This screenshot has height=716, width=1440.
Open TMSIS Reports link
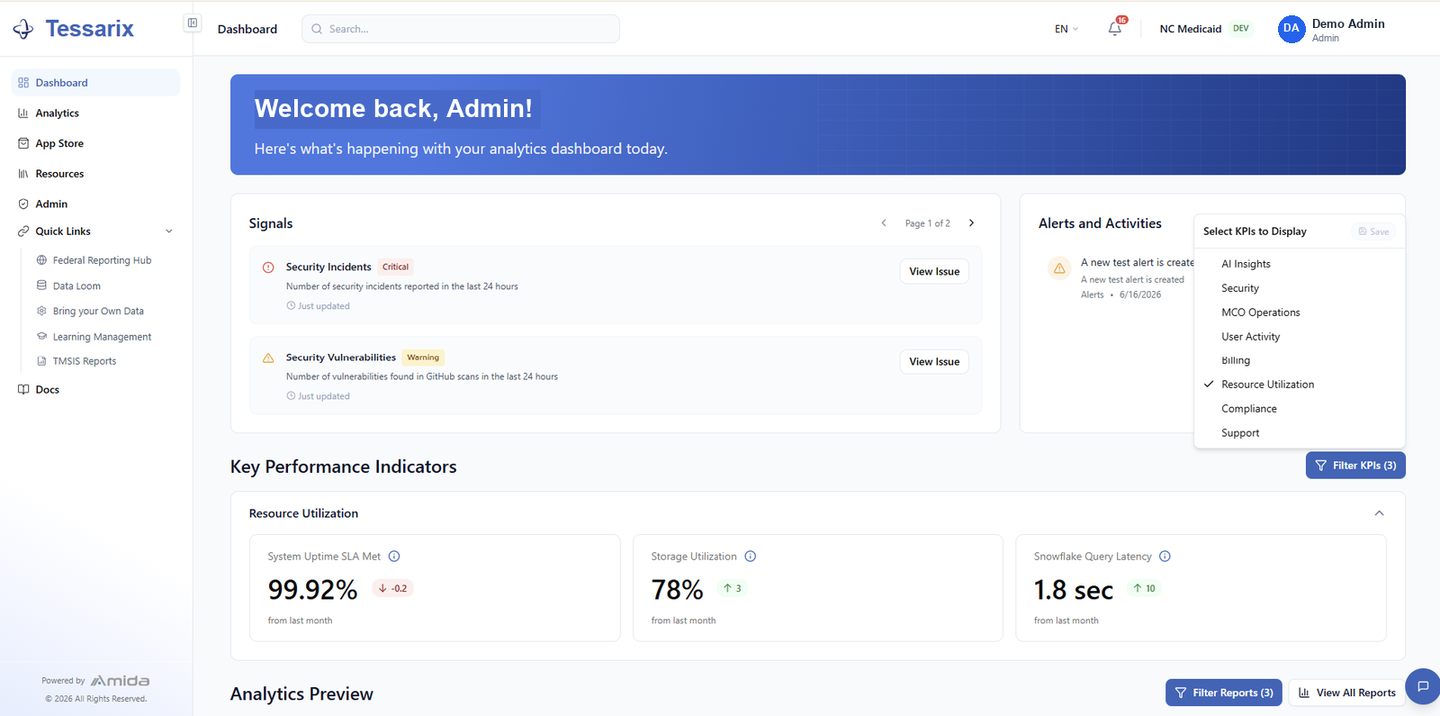[85, 361]
